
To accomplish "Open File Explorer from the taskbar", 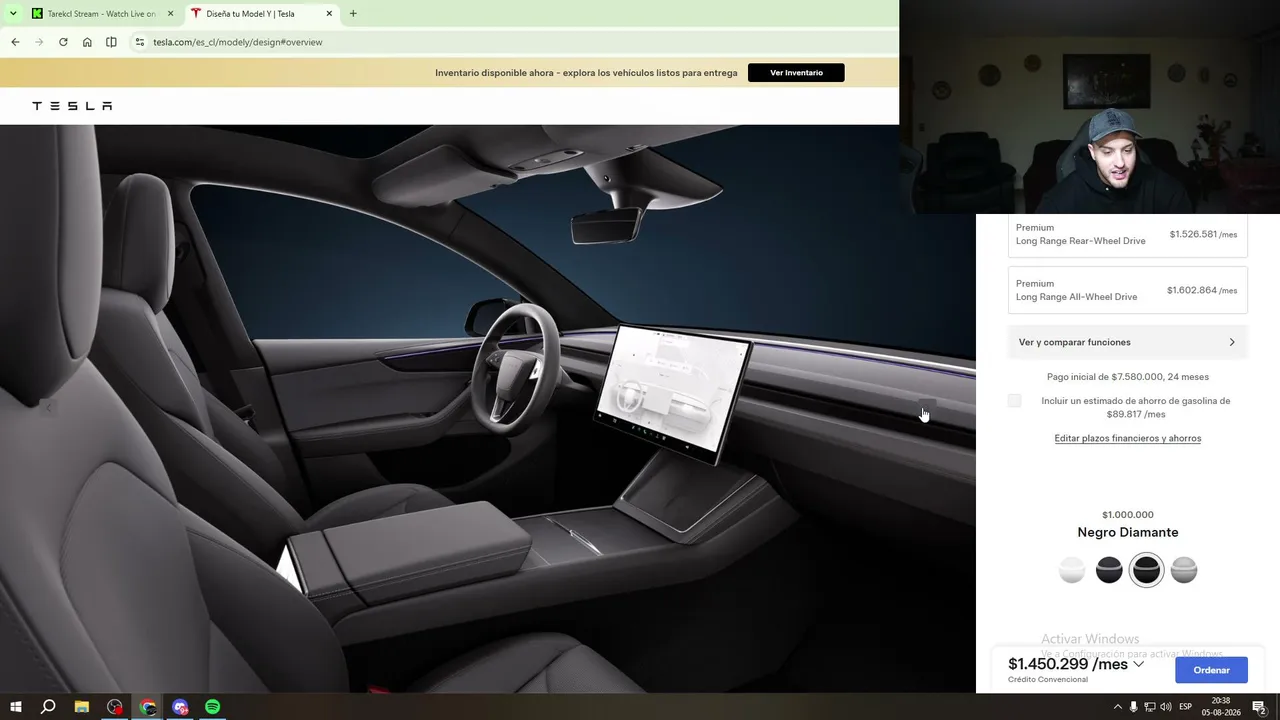I will tap(82, 707).
